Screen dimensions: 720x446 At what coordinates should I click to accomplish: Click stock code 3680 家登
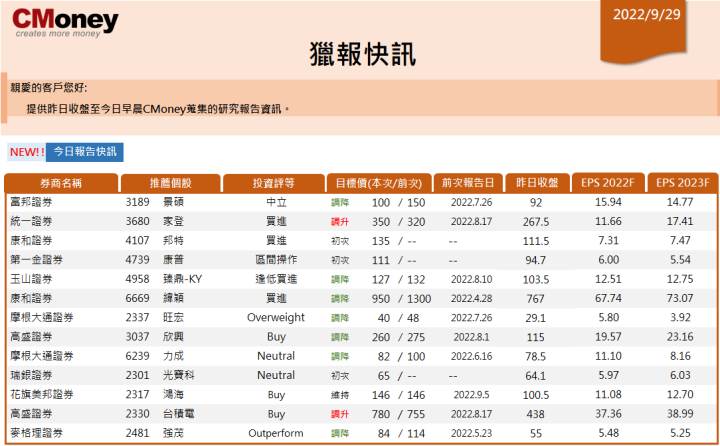(x=155, y=221)
